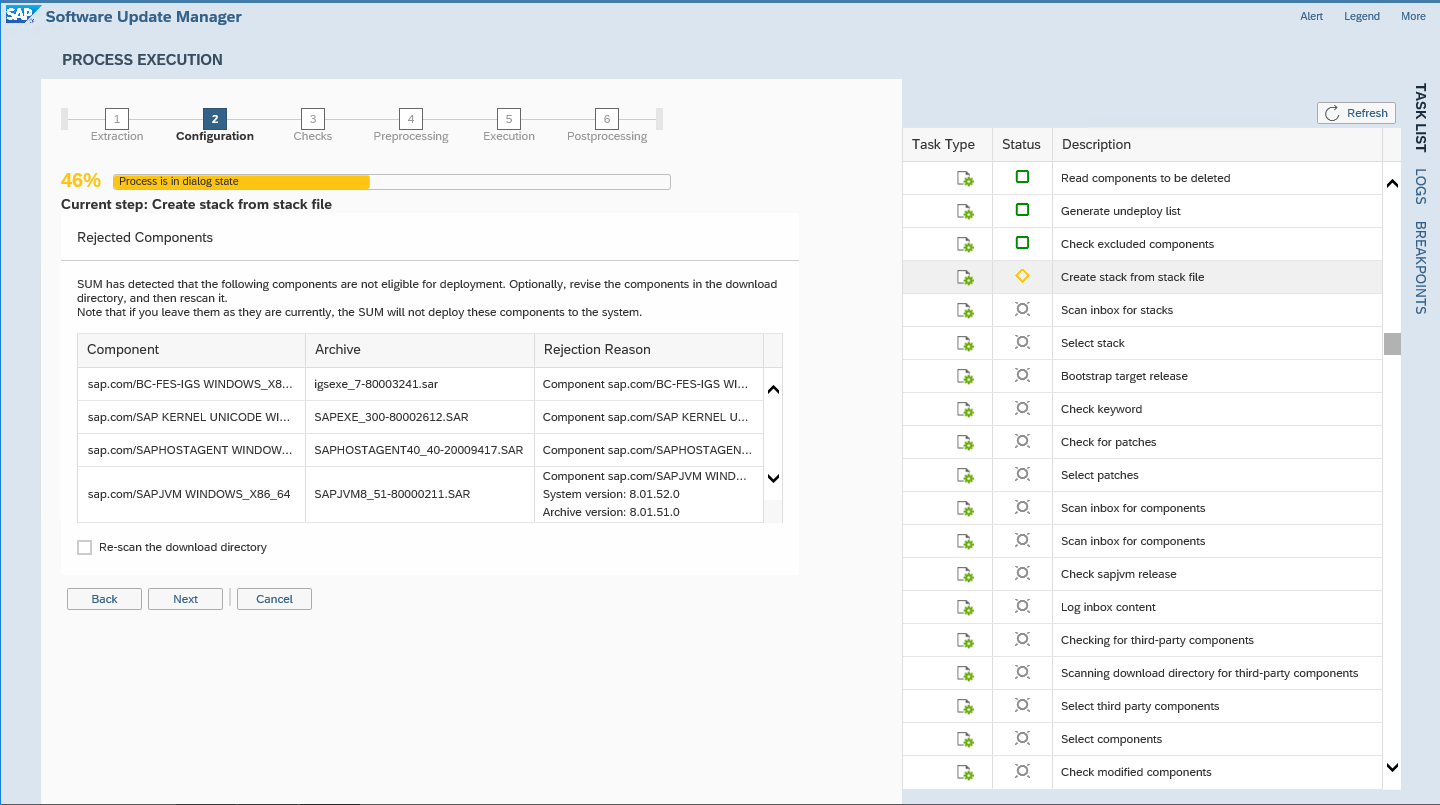Click the Rejection Reason column header
The height and width of the screenshot is (805, 1440).
649,350
